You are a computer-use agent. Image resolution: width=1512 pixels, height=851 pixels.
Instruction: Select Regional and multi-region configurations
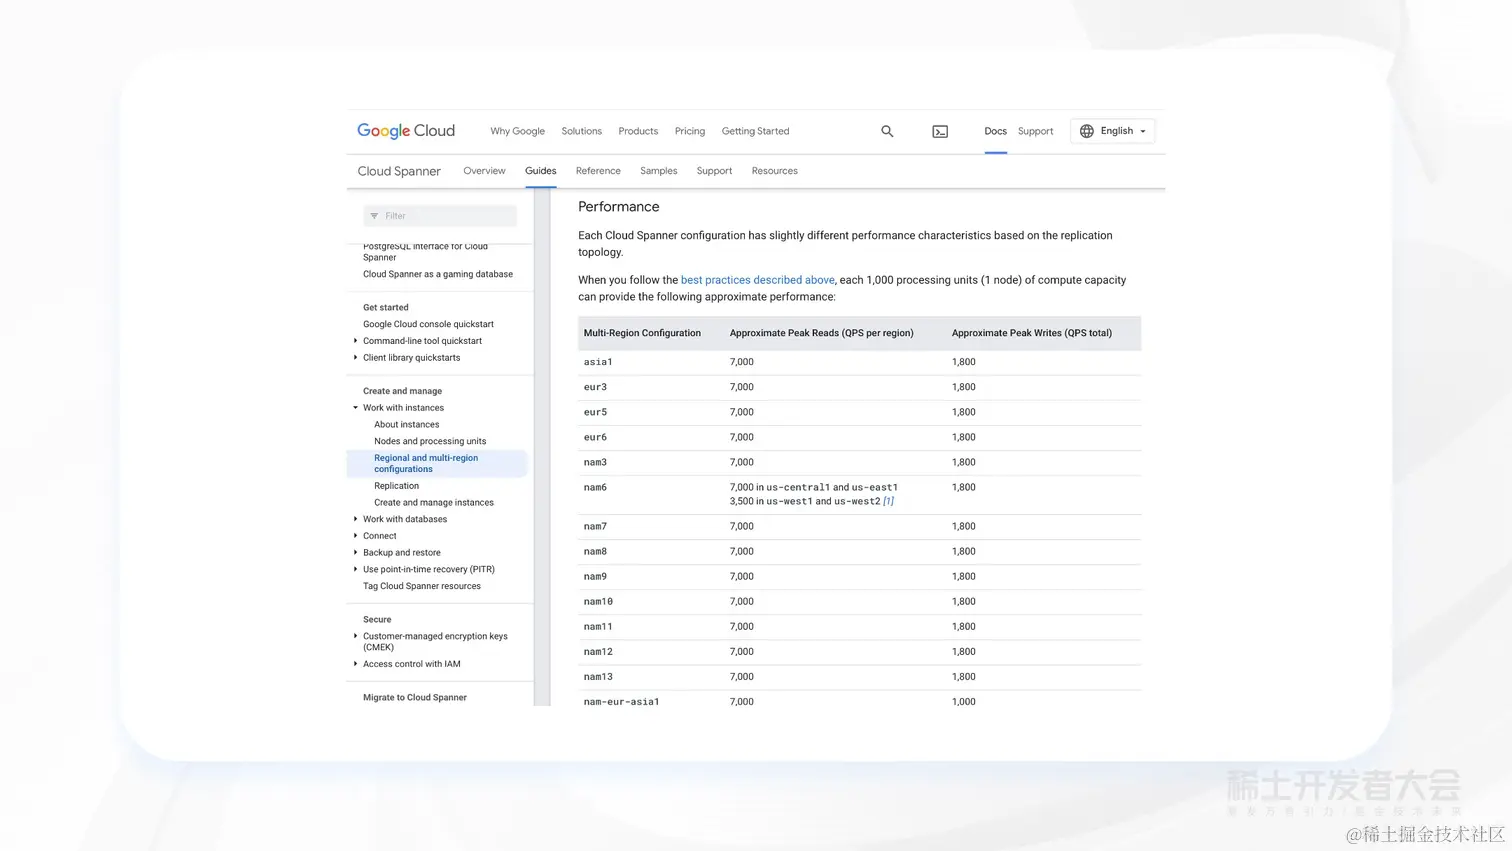click(437, 463)
